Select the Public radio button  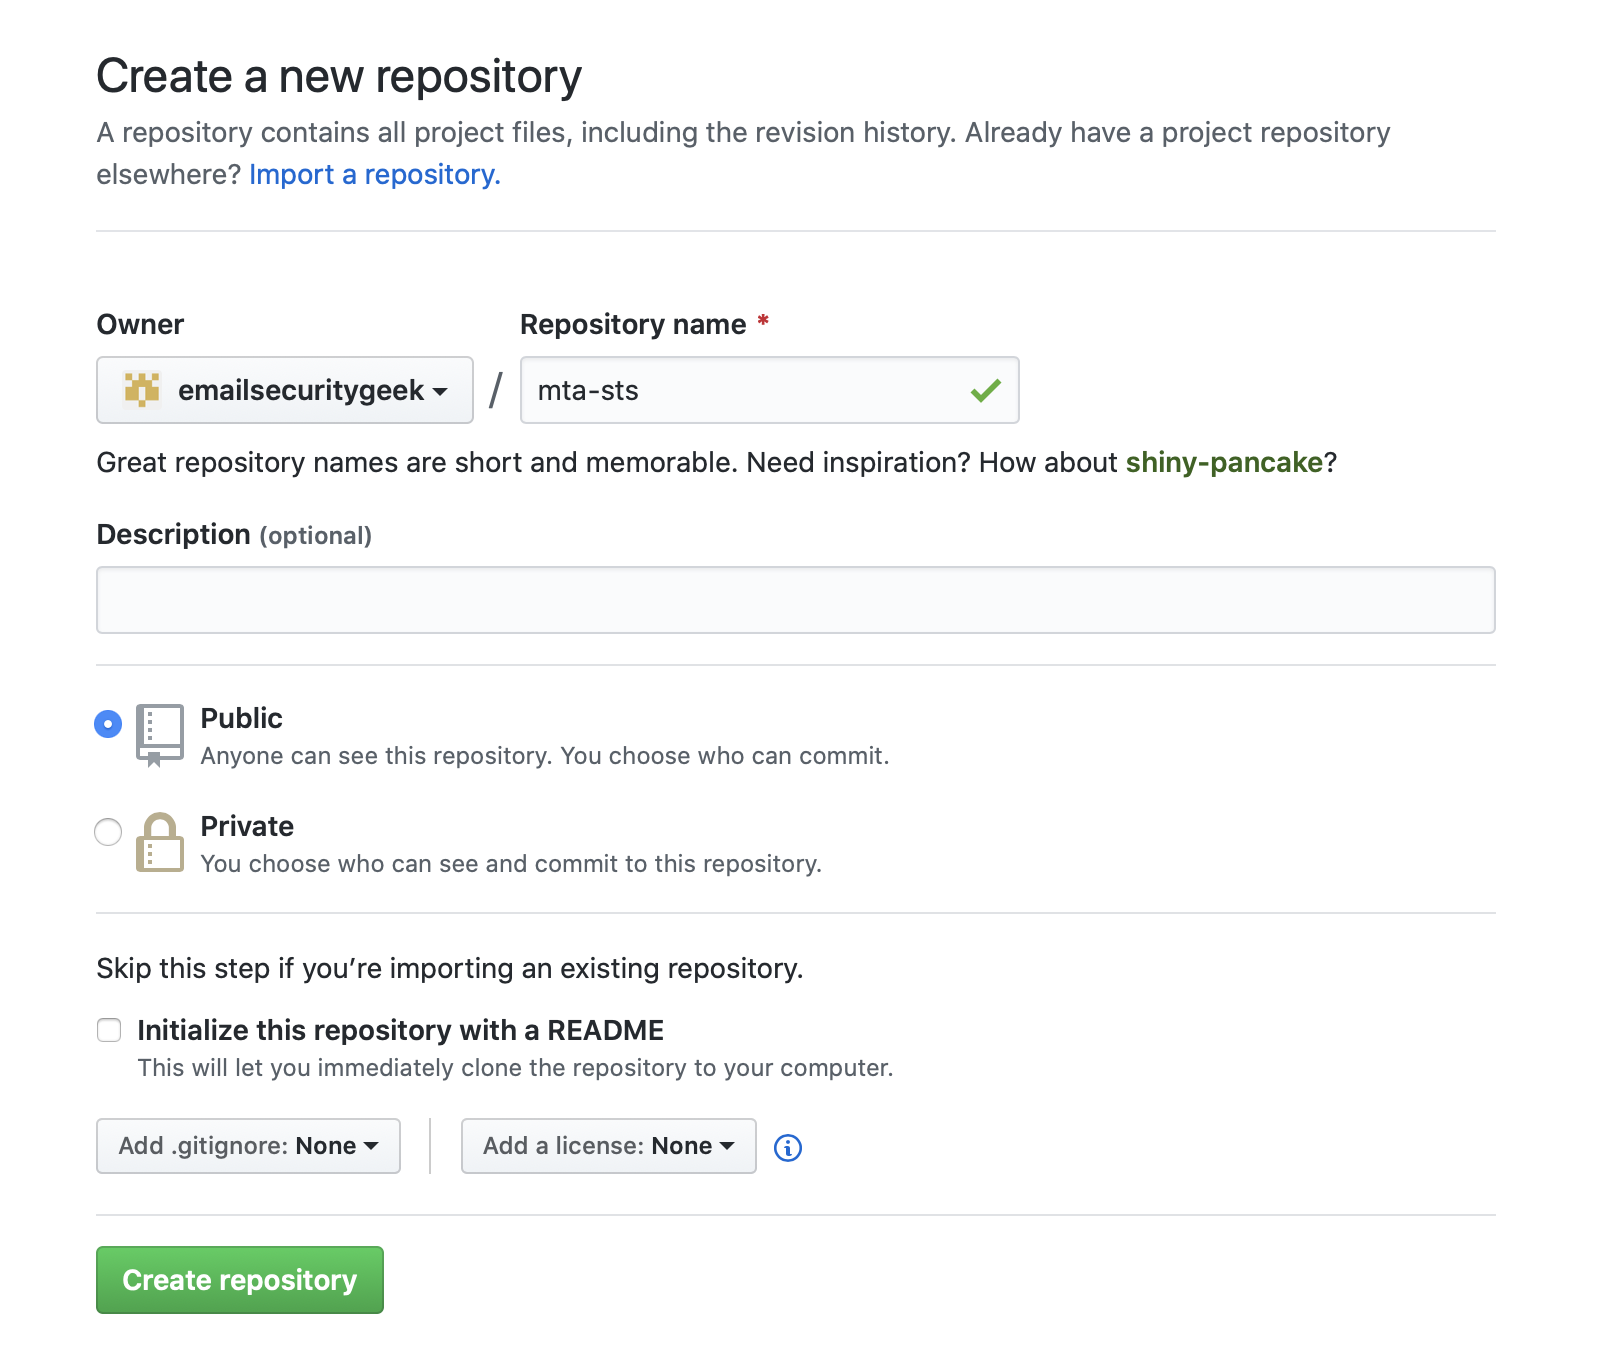pyautogui.click(x=108, y=724)
